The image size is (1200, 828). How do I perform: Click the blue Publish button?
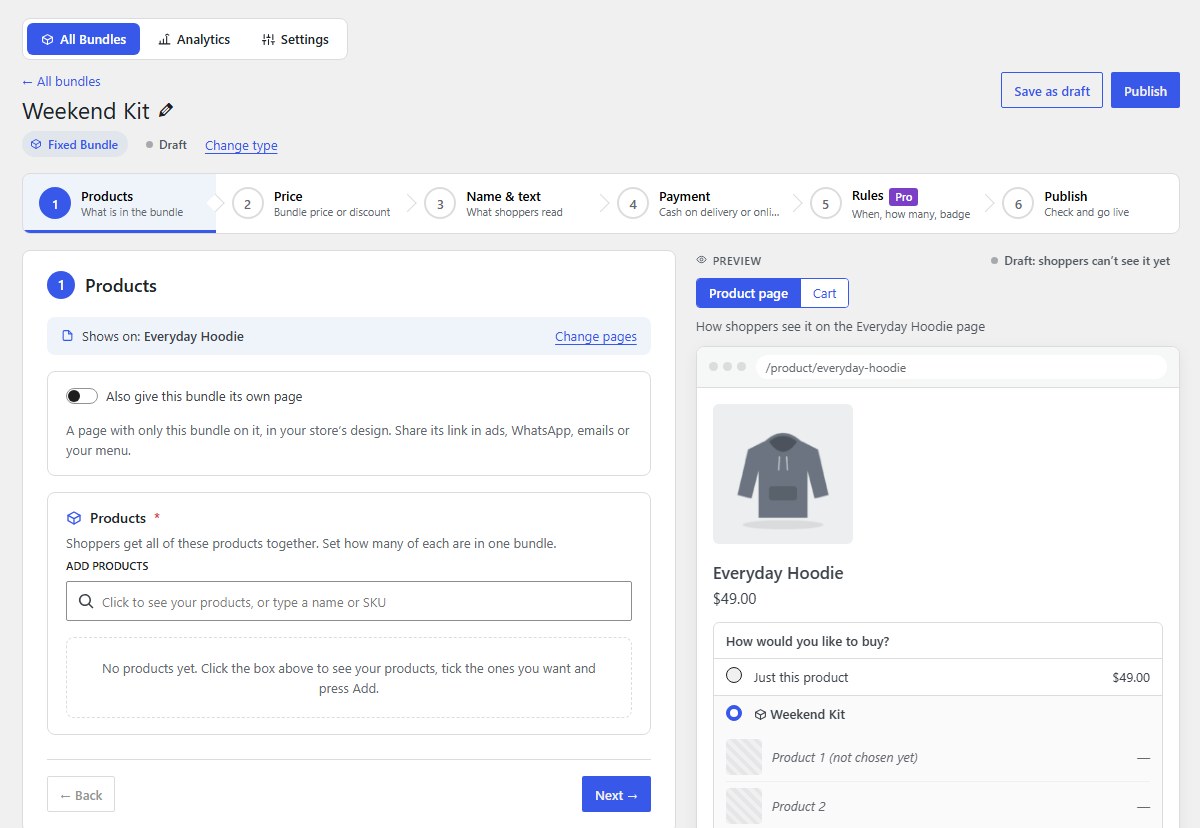1145,90
